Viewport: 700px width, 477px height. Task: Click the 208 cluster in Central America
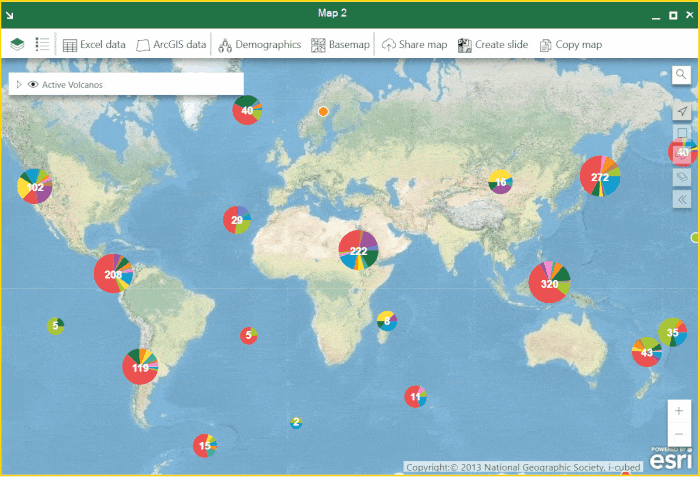(113, 273)
